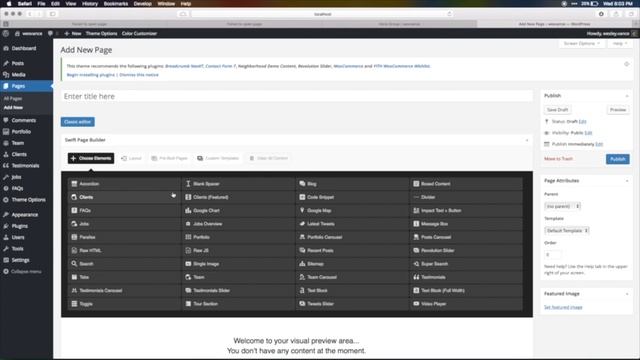640x360 pixels.
Task: Insert the Latest Tweets element
Action: 352,224
